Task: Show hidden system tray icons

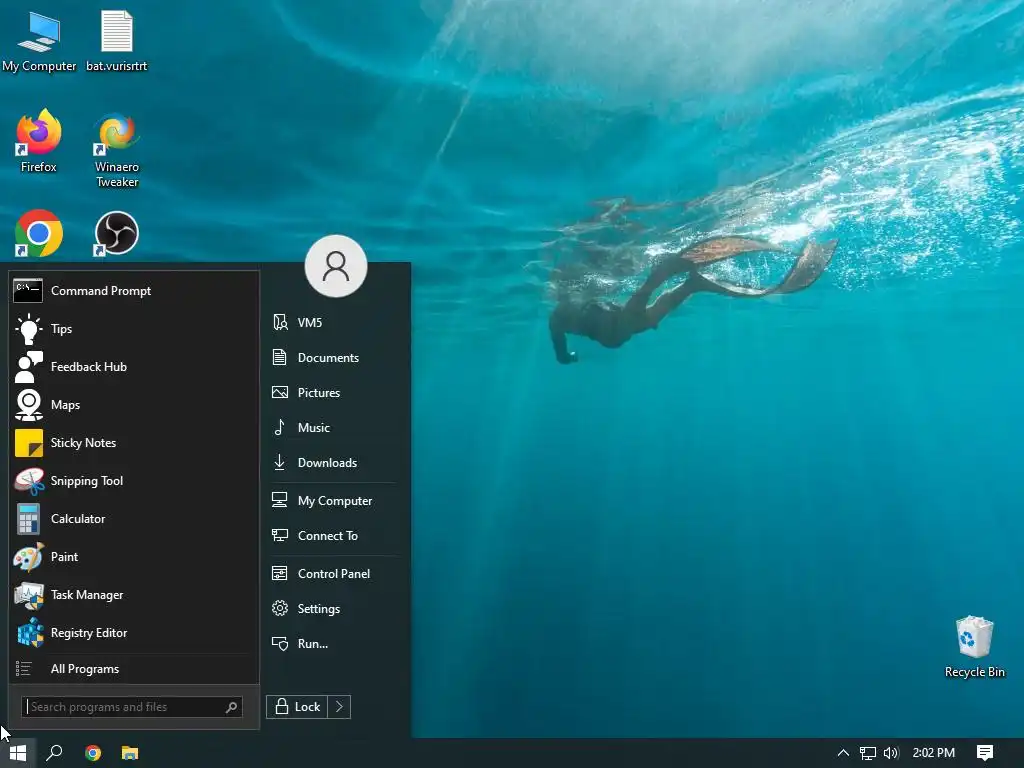Action: pos(843,753)
